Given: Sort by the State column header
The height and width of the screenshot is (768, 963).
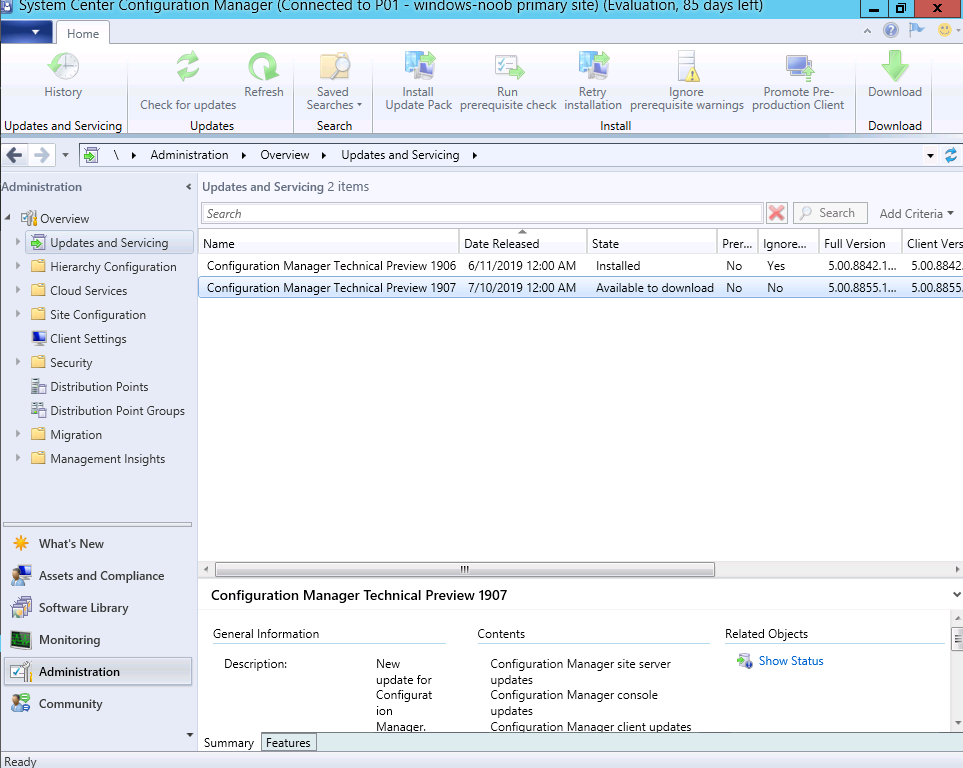Looking at the screenshot, I should pyautogui.click(x=652, y=243).
